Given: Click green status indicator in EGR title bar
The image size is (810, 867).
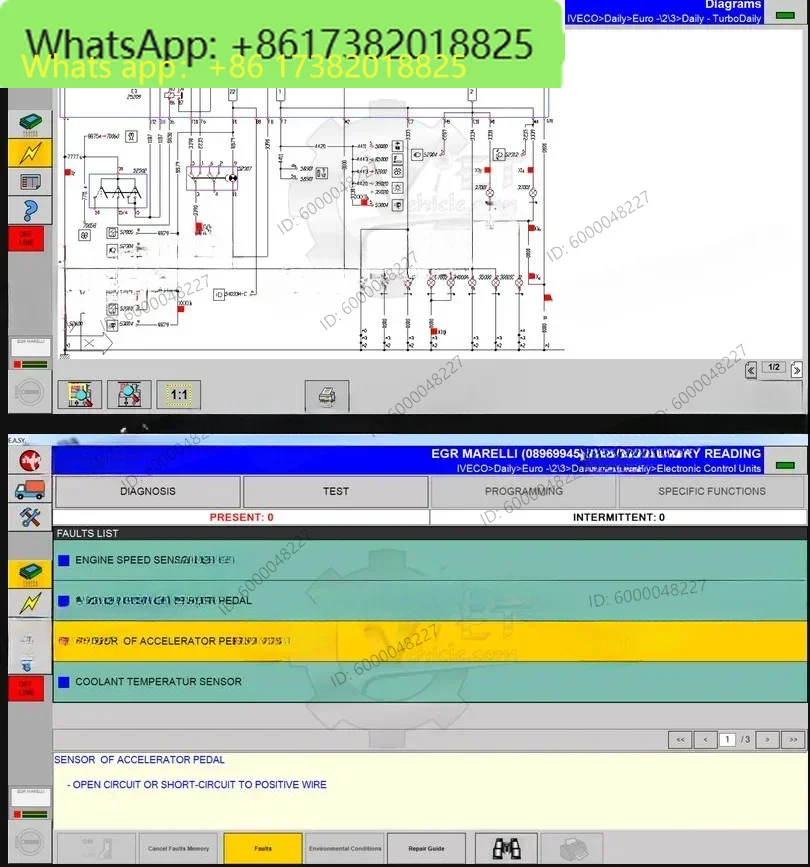Looking at the screenshot, I should coord(785,465).
